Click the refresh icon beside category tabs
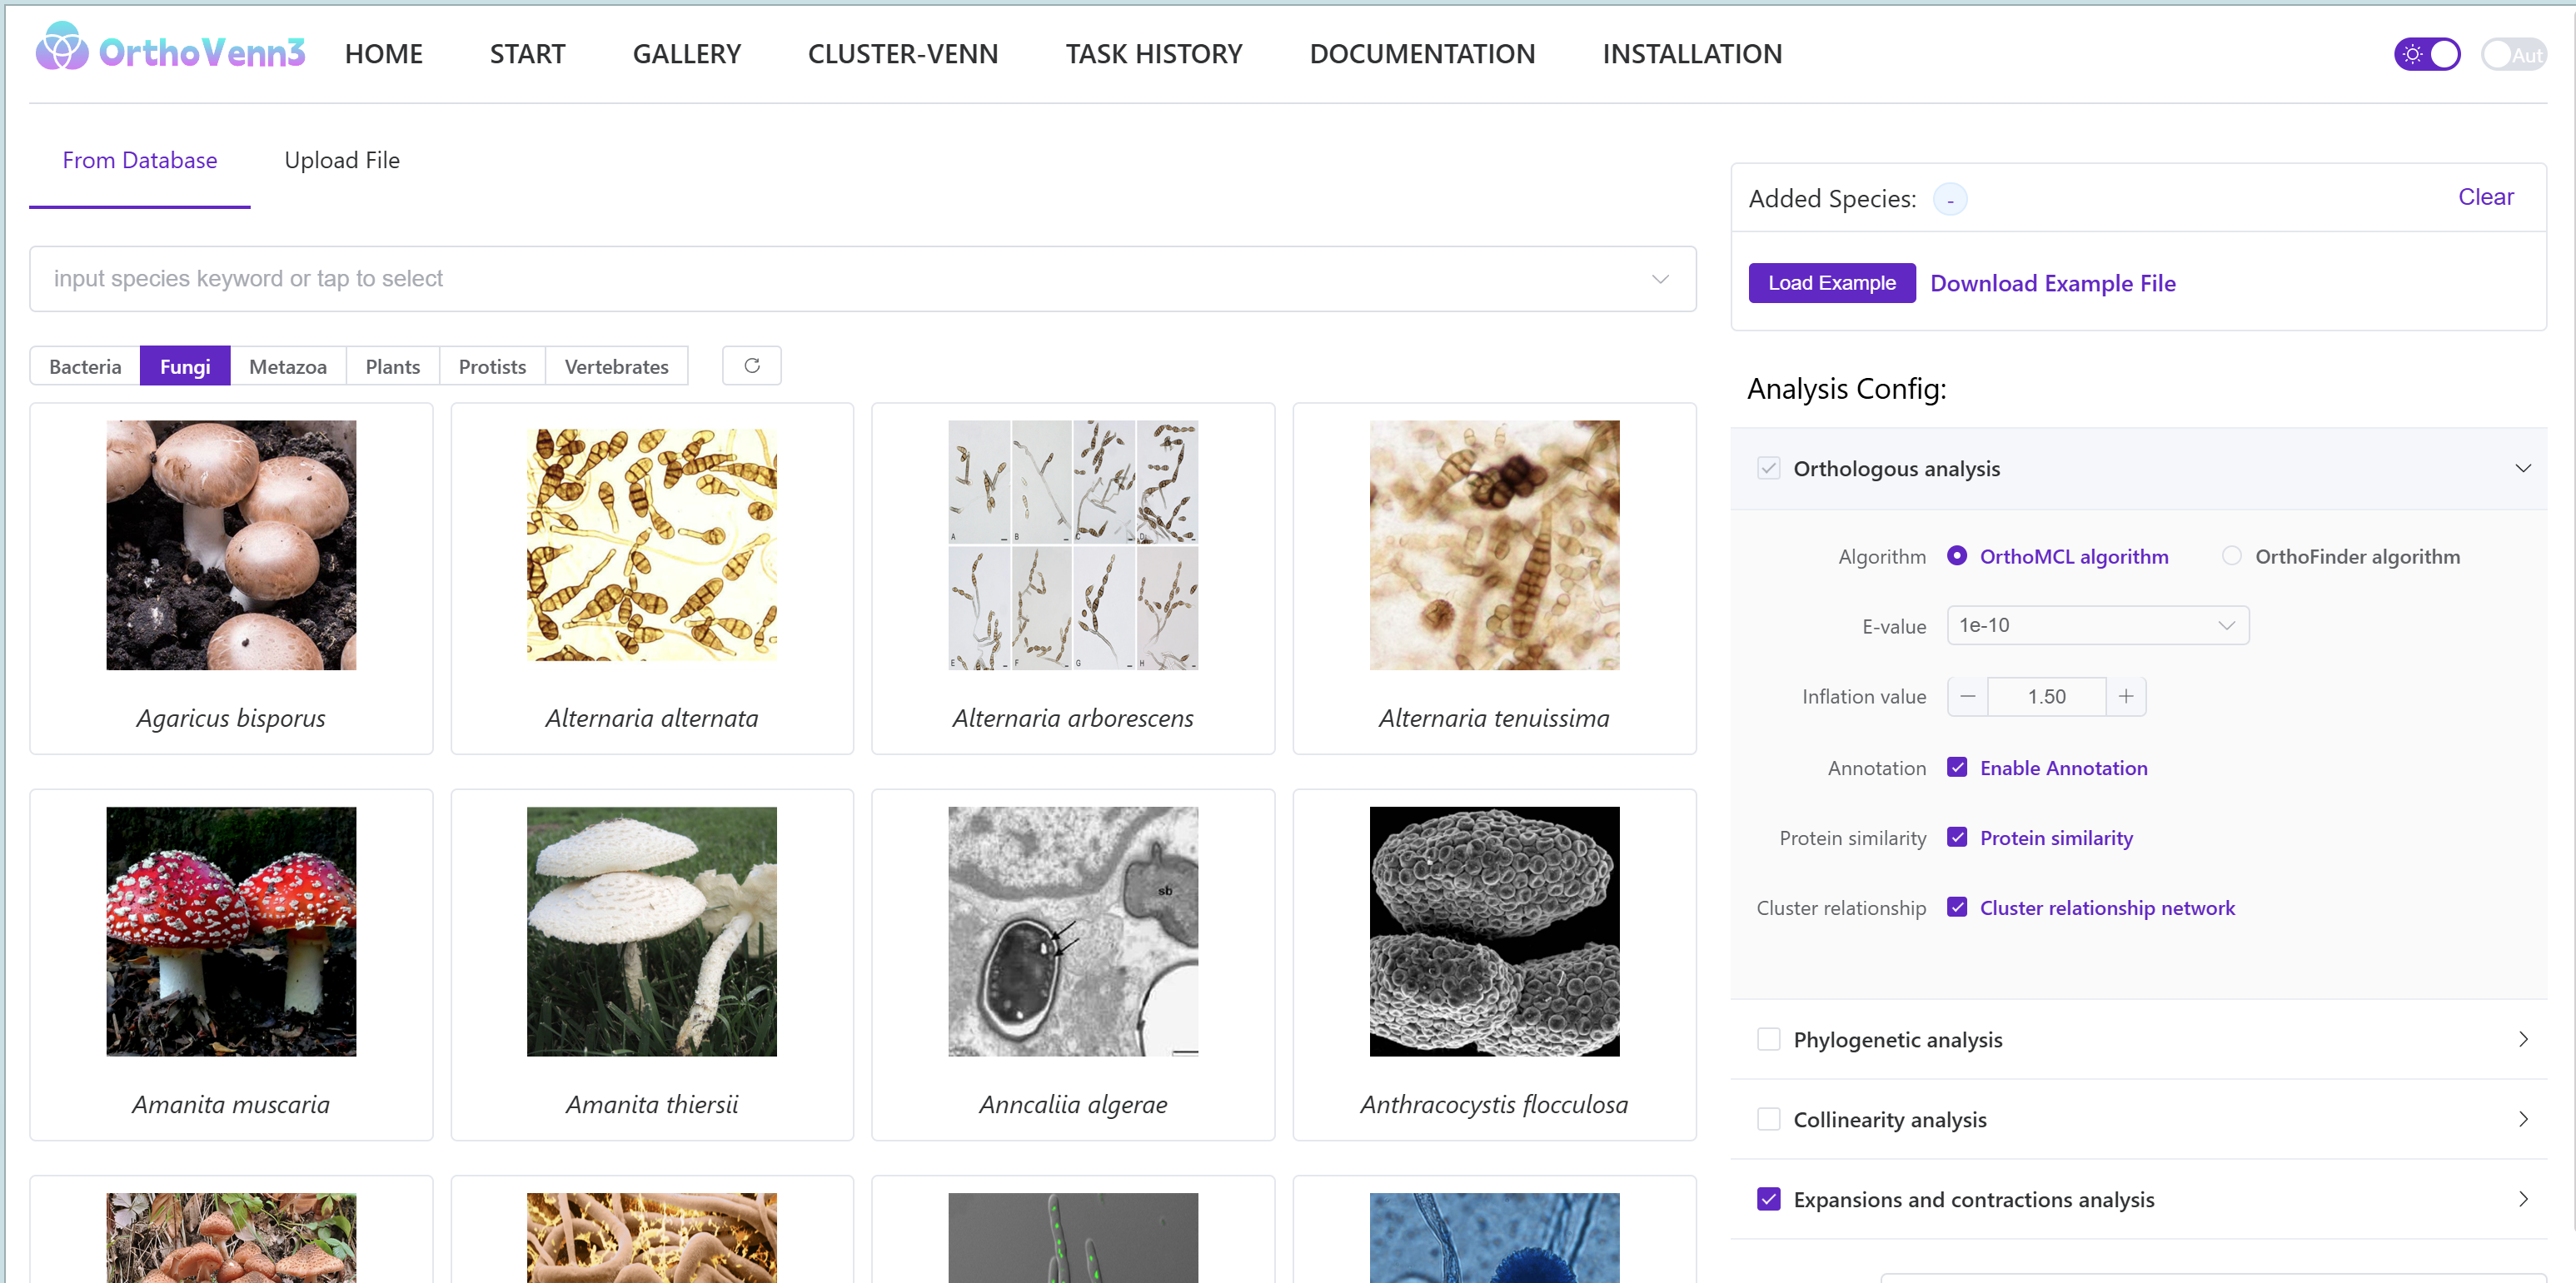This screenshot has width=2576, height=1283. [x=751, y=365]
